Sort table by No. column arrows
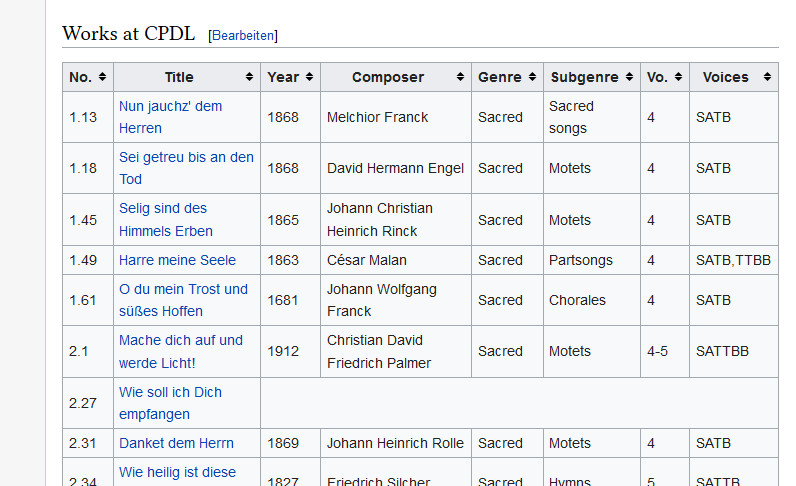The height and width of the screenshot is (486, 796). [103, 77]
